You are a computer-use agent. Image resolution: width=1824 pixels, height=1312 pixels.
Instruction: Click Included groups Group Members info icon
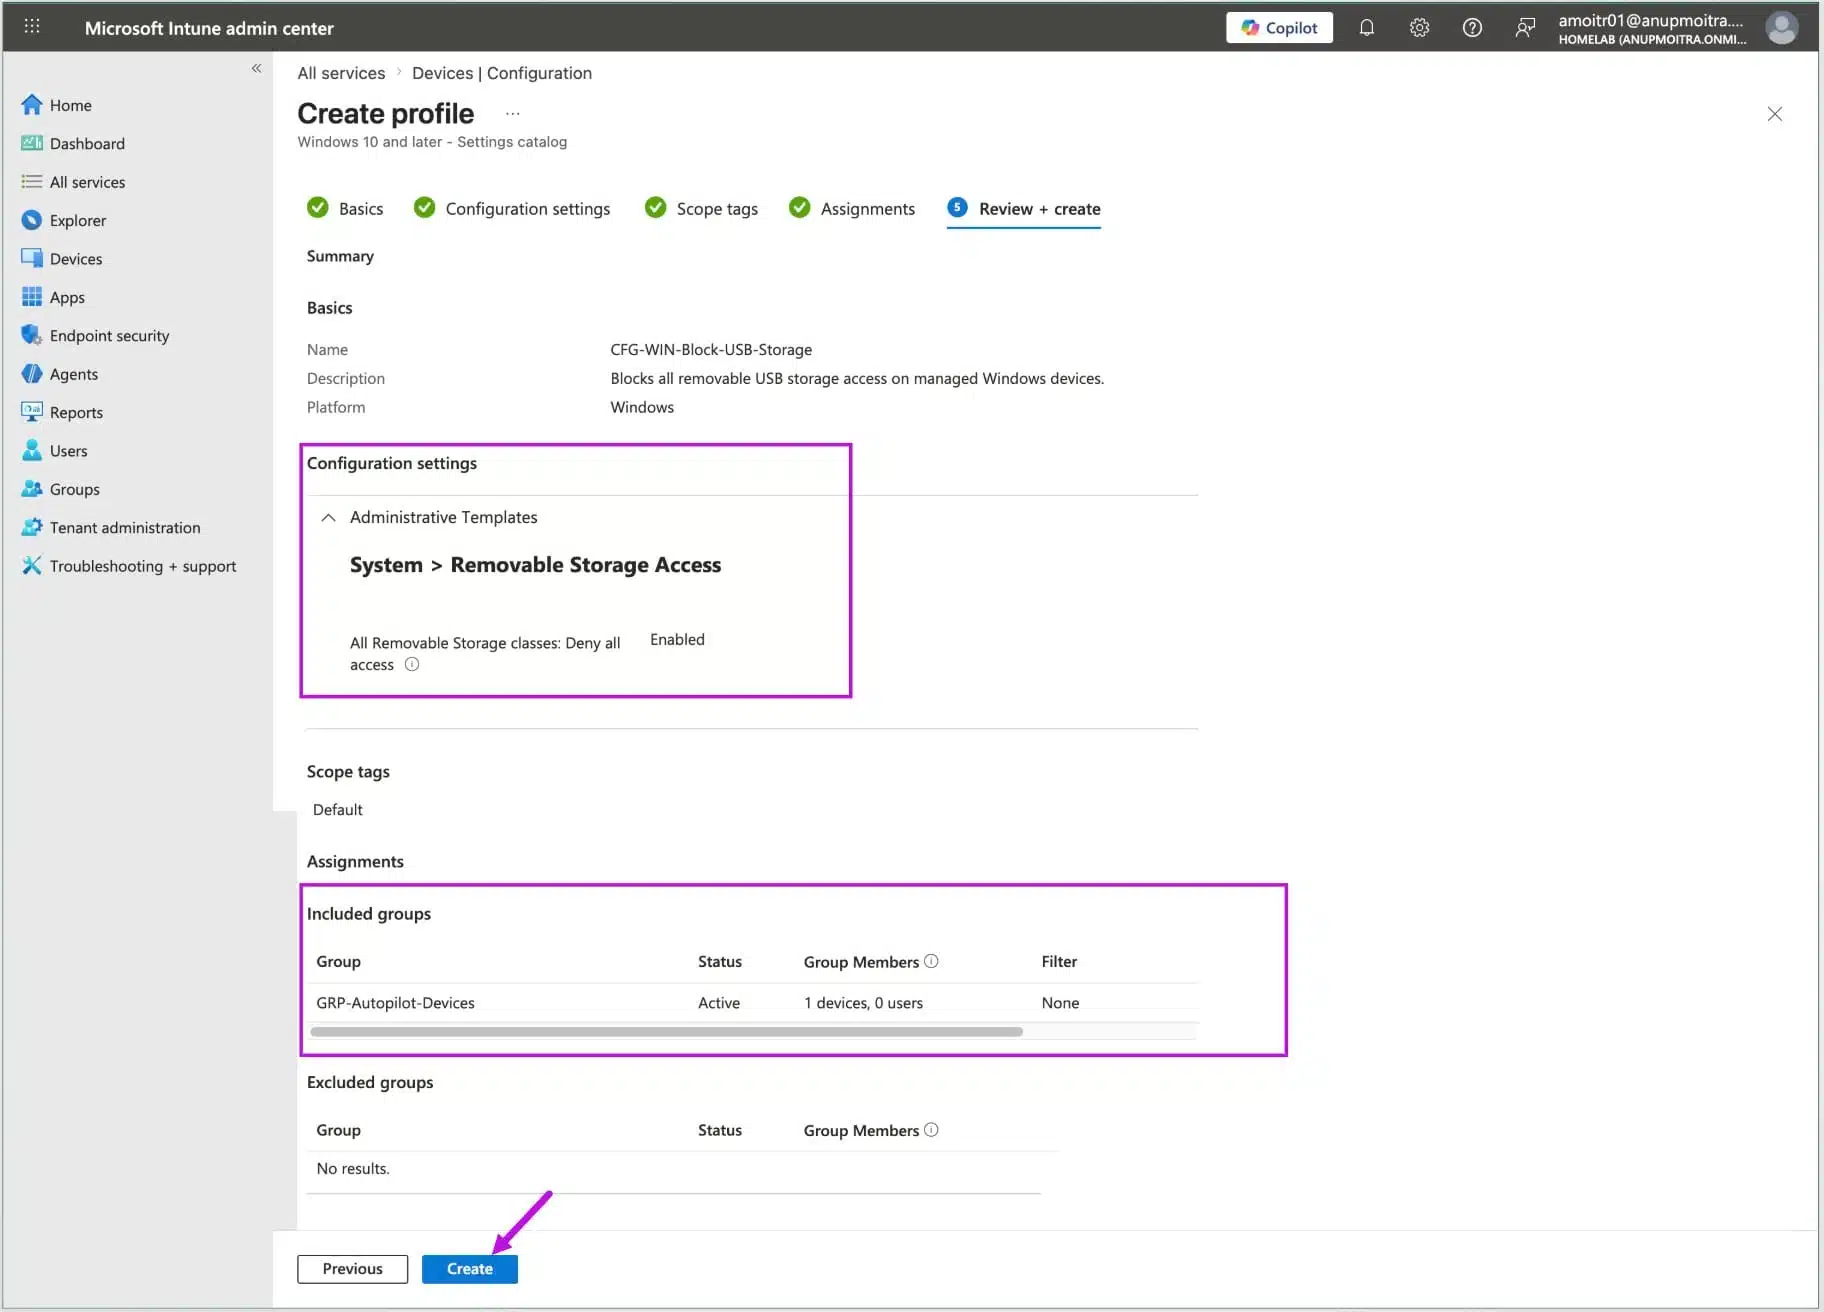click(x=931, y=961)
